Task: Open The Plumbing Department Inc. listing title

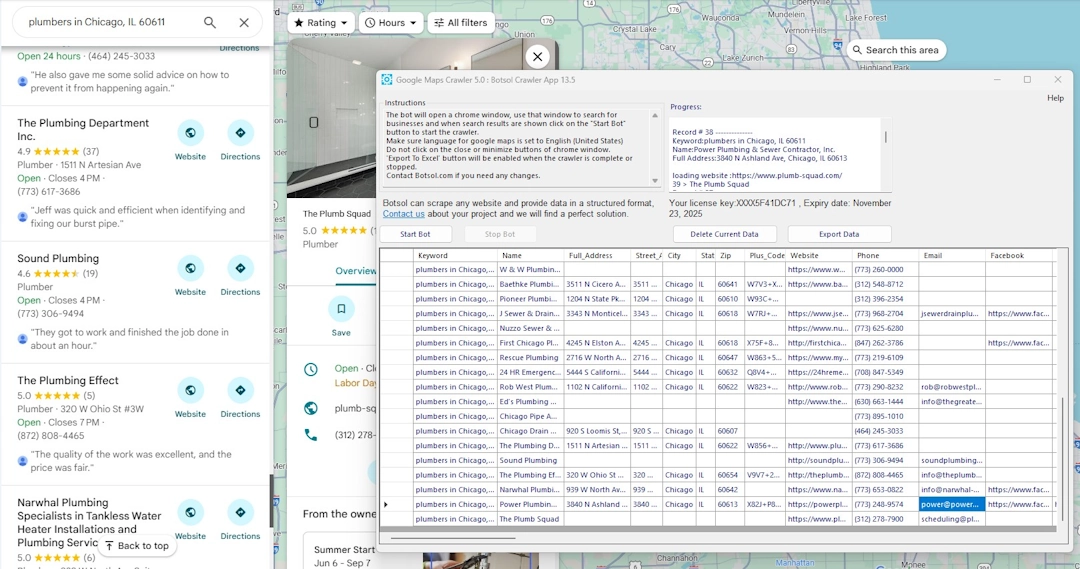Action: point(83,130)
